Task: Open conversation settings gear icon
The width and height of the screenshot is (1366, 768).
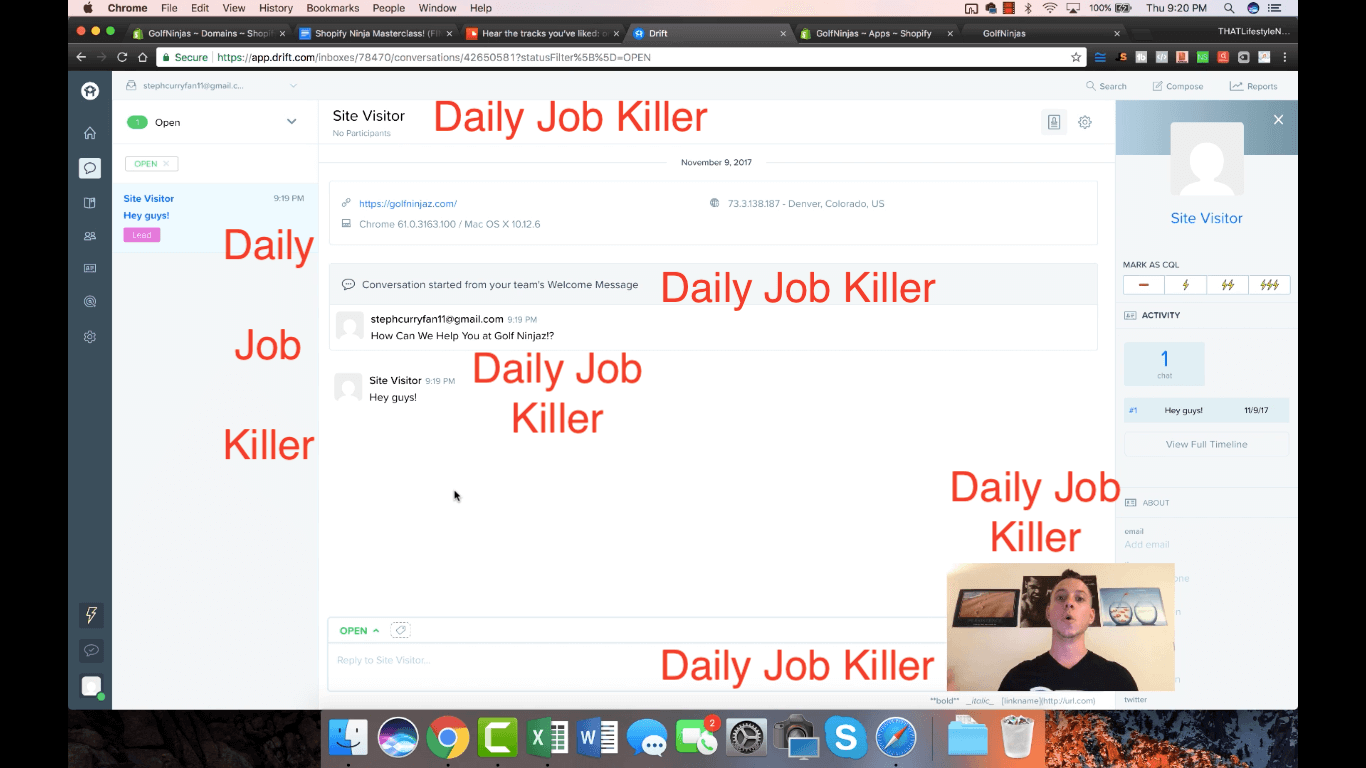Action: (1085, 122)
